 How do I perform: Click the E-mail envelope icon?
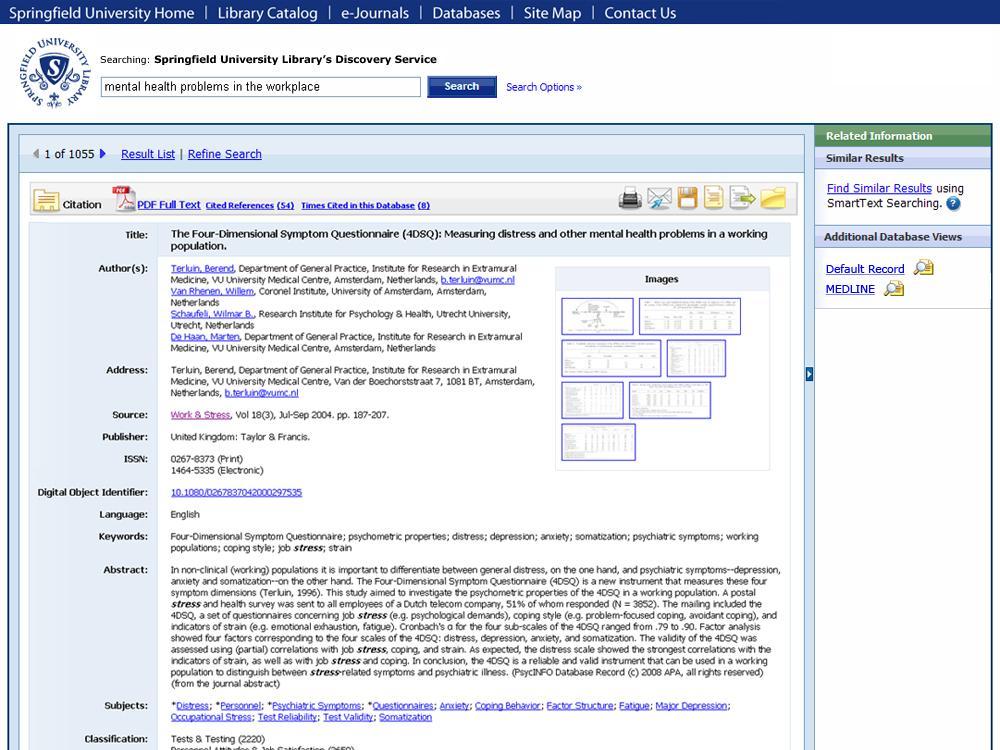(659, 198)
